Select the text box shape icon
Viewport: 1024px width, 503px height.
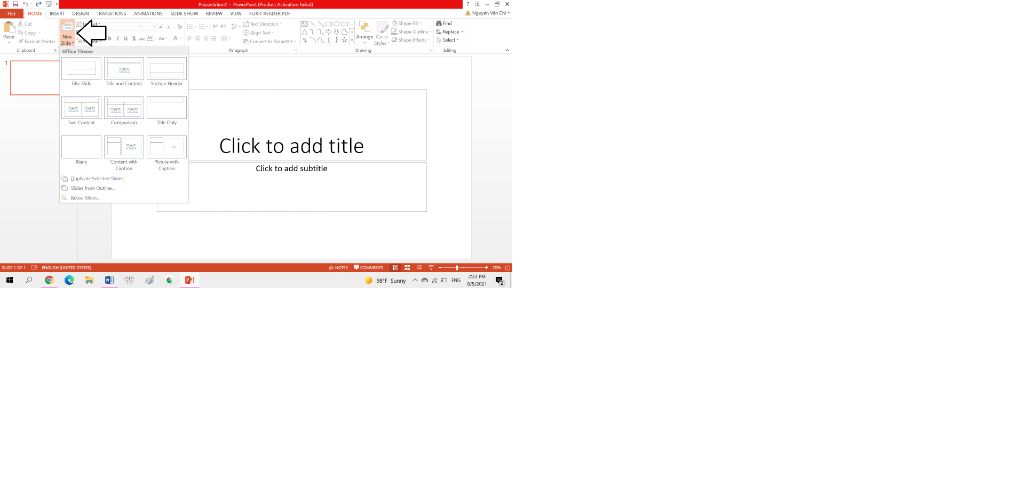[304, 24]
